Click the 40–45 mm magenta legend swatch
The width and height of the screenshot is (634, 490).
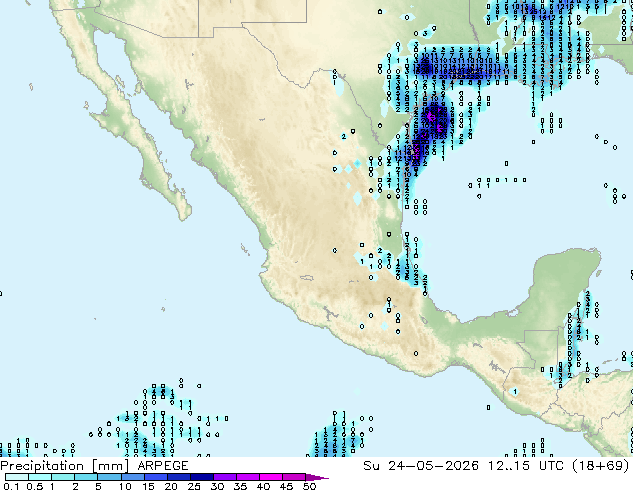tap(271, 477)
